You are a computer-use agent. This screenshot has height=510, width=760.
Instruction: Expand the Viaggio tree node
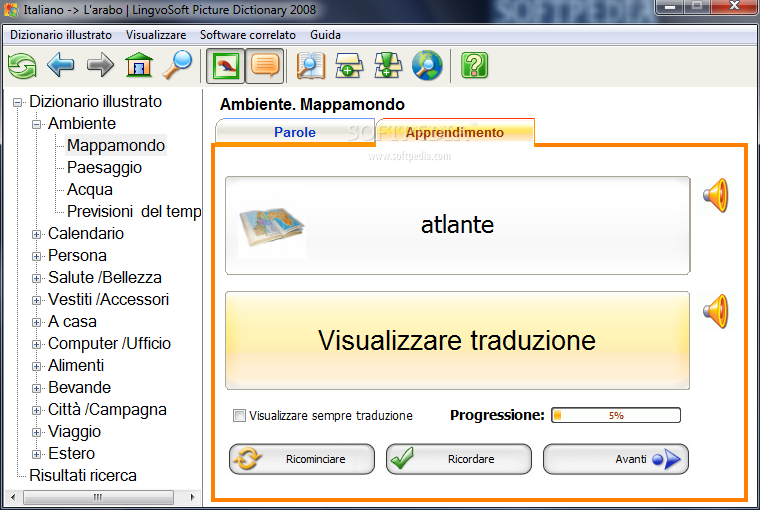coord(37,432)
